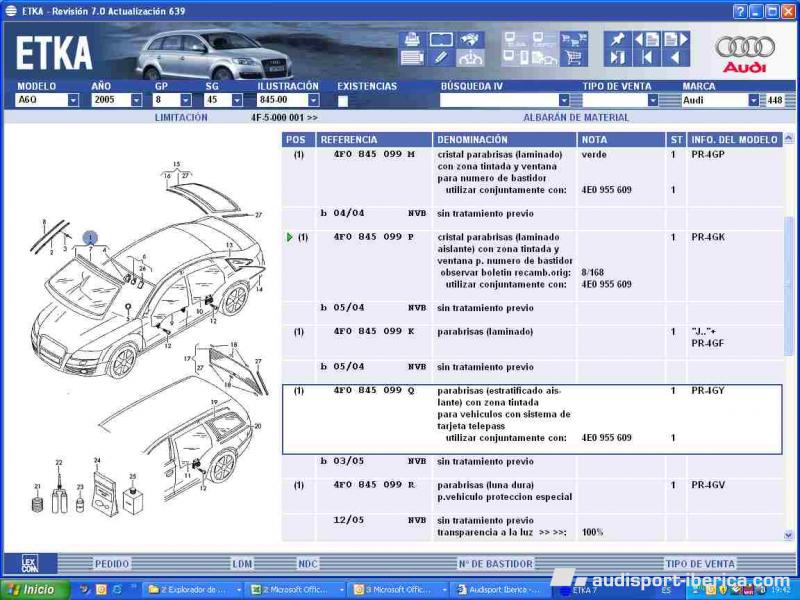Click the 'verde' note cell
This screenshot has width=800, height=600.
[594, 154]
